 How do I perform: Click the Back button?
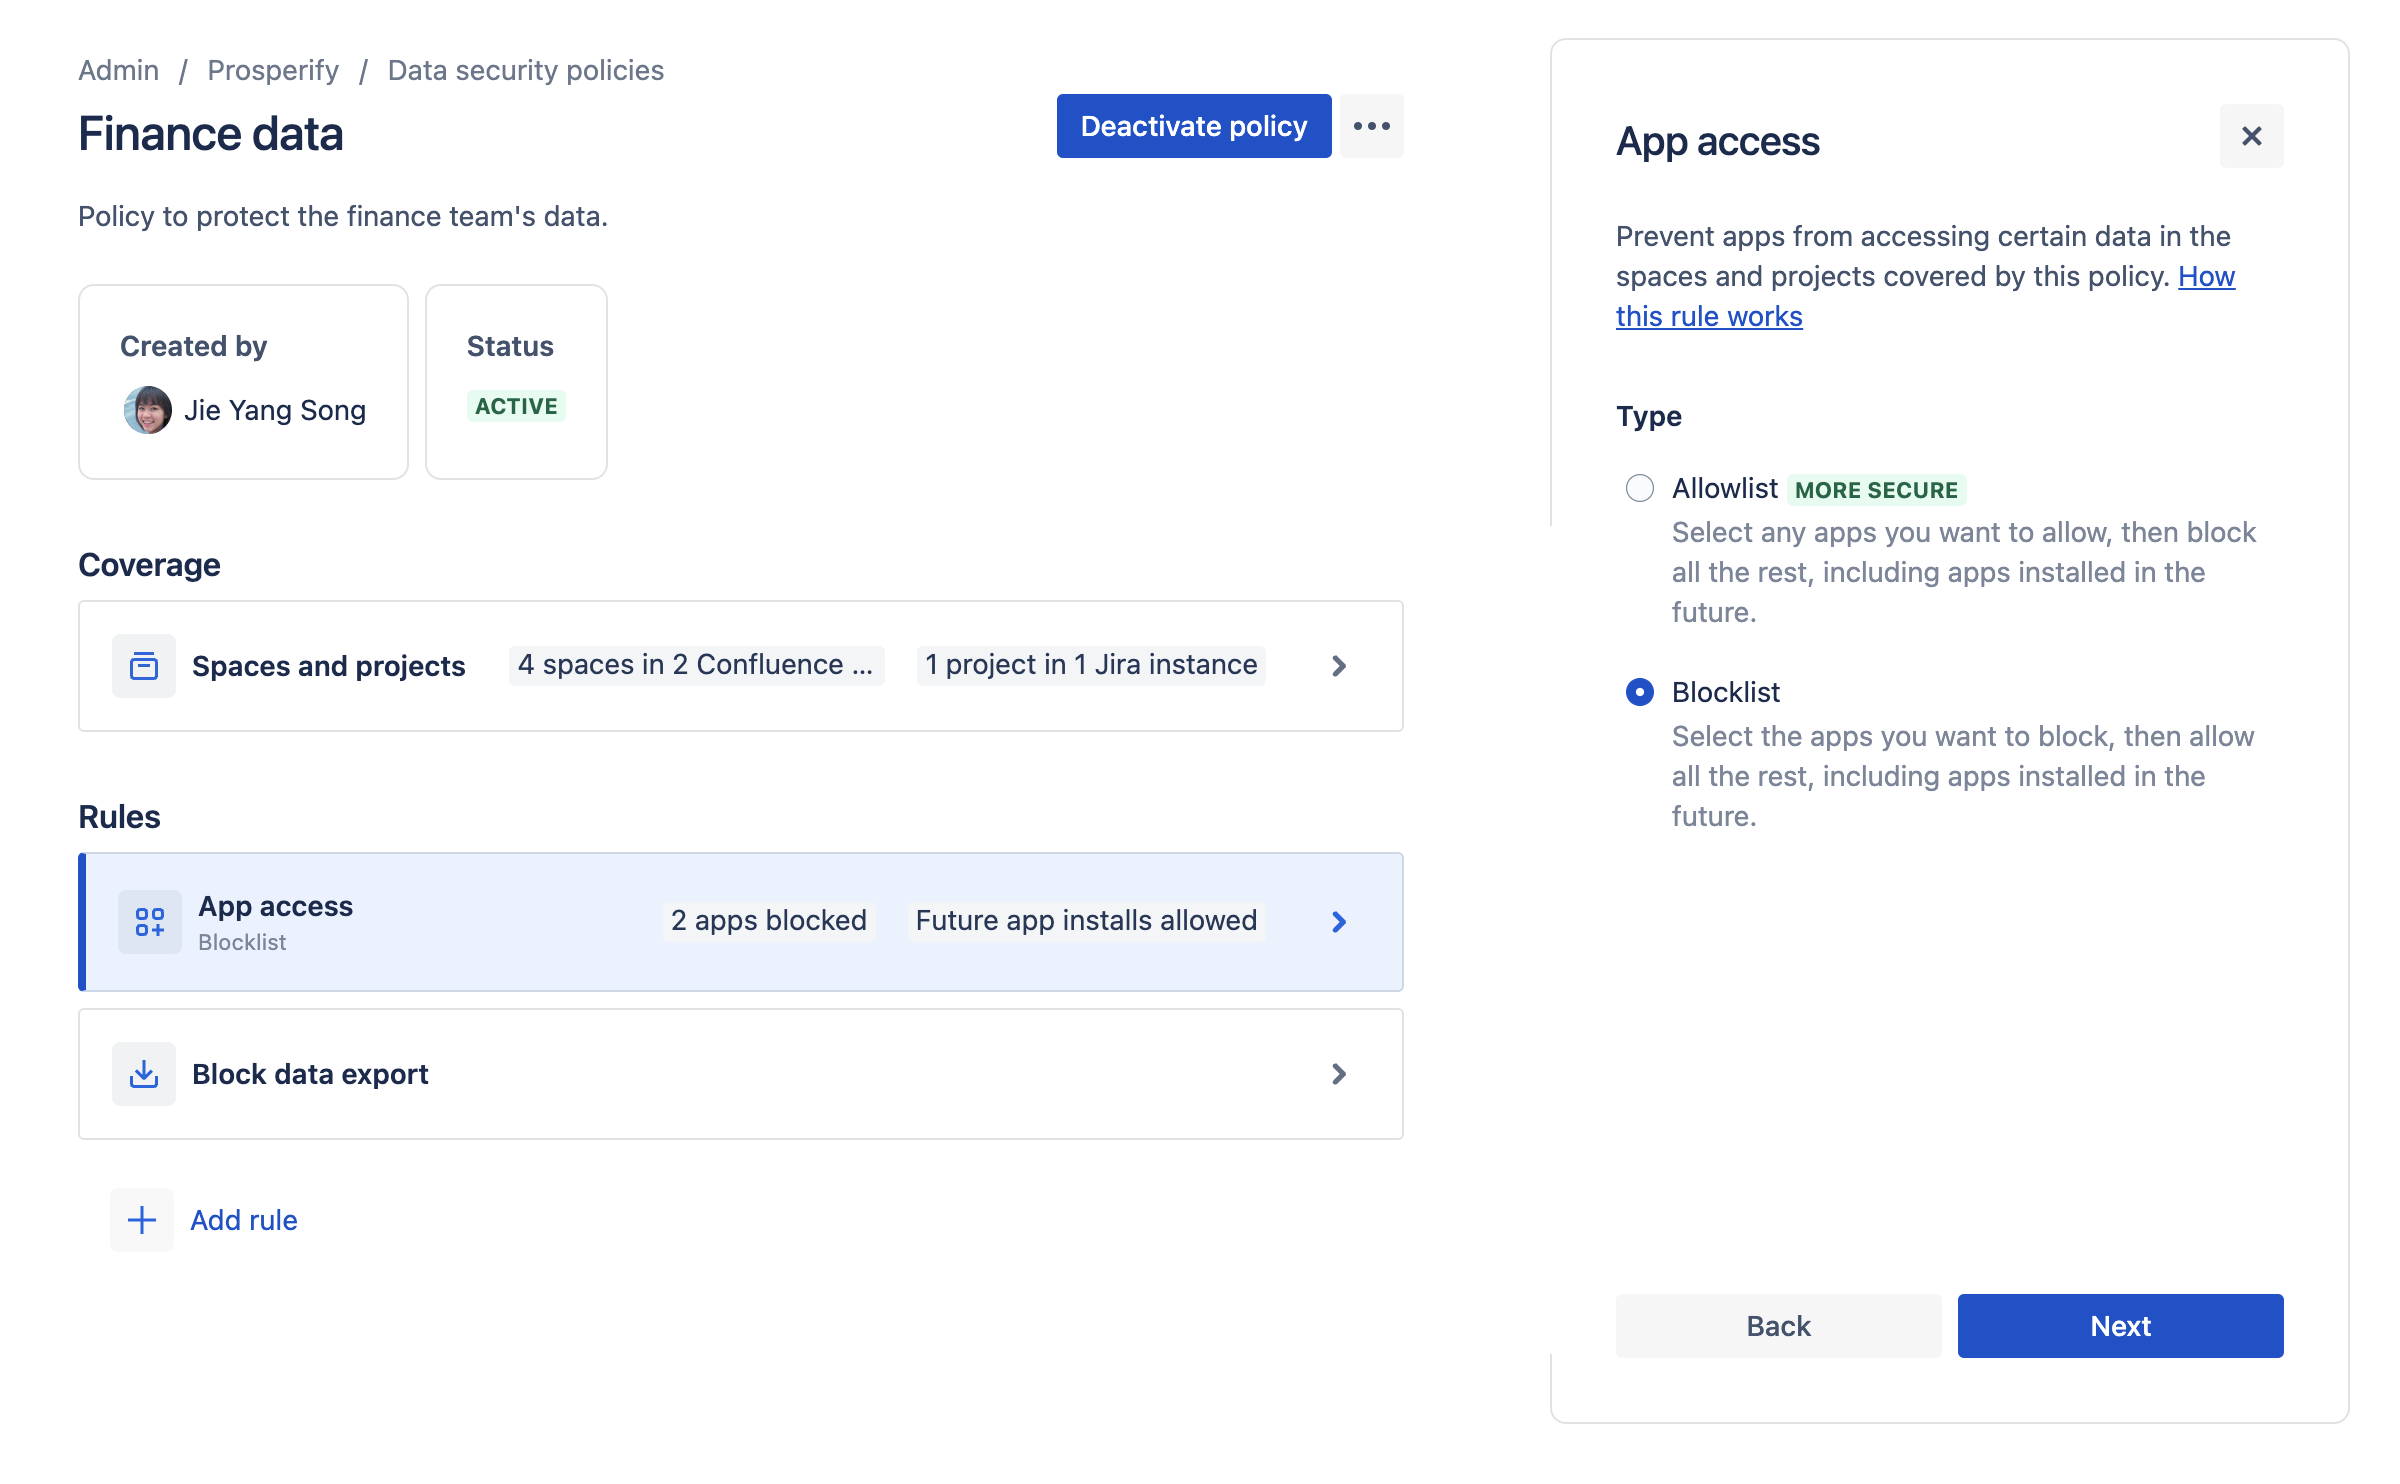(x=1778, y=1325)
